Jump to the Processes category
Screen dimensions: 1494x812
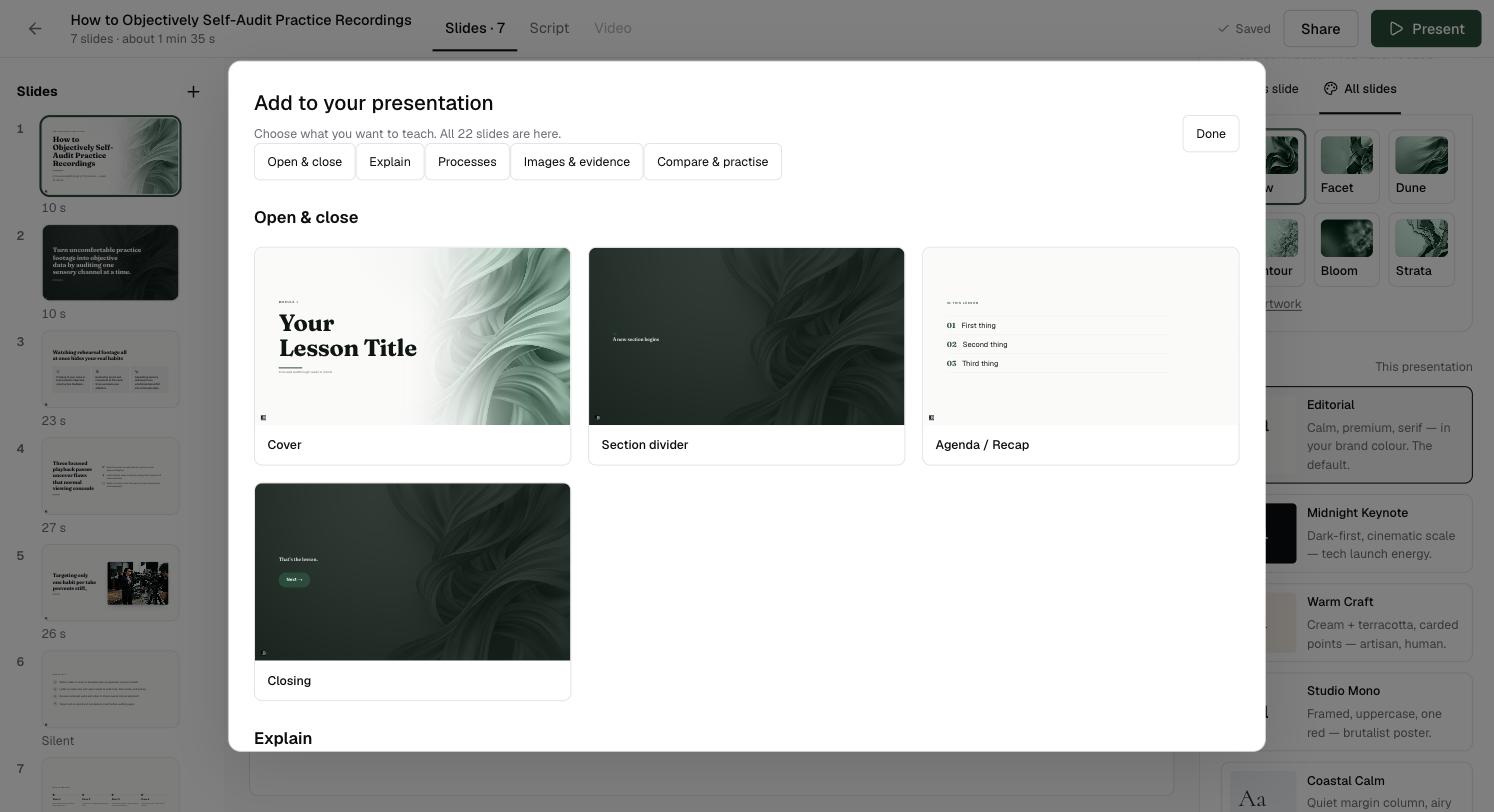click(467, 162)
